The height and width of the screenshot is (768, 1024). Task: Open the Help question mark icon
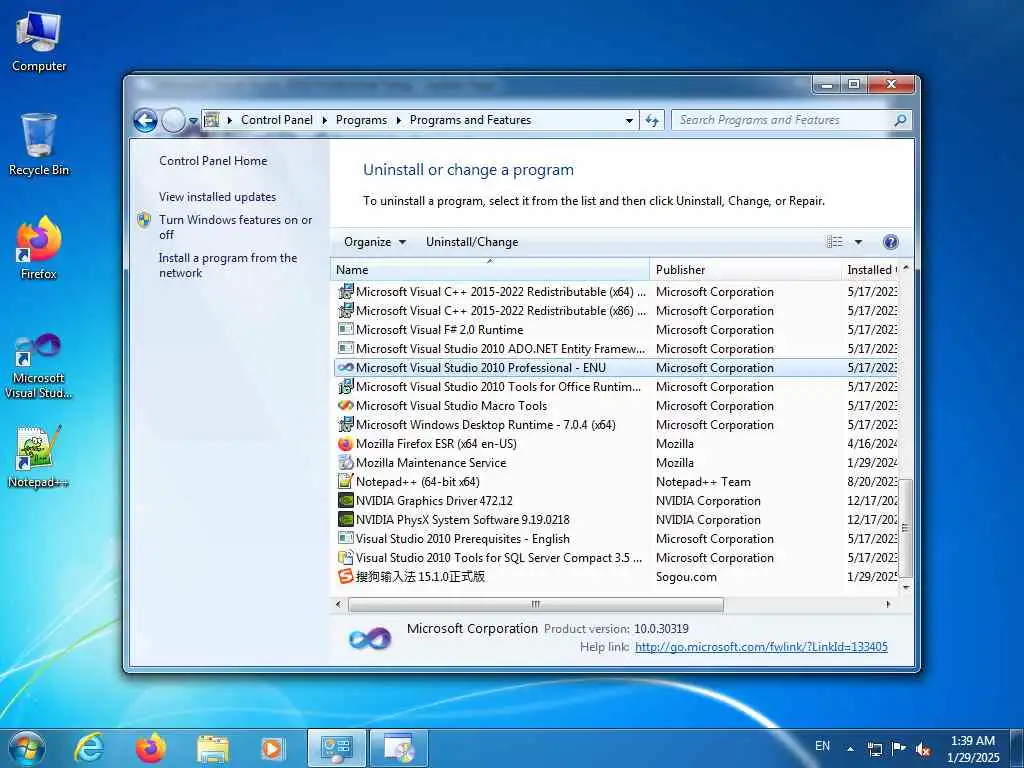890,242
